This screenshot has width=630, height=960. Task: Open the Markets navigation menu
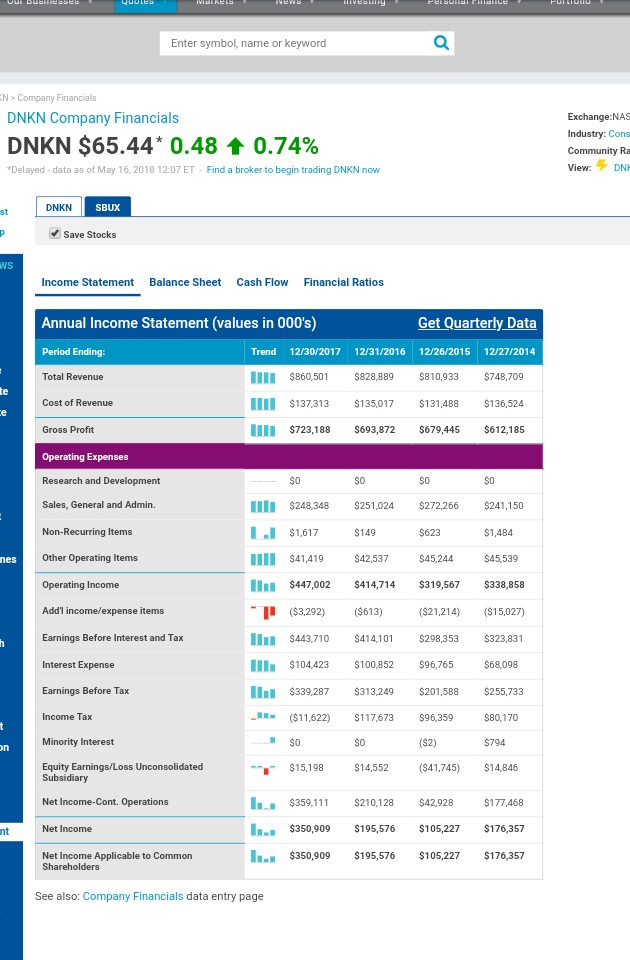221,4
